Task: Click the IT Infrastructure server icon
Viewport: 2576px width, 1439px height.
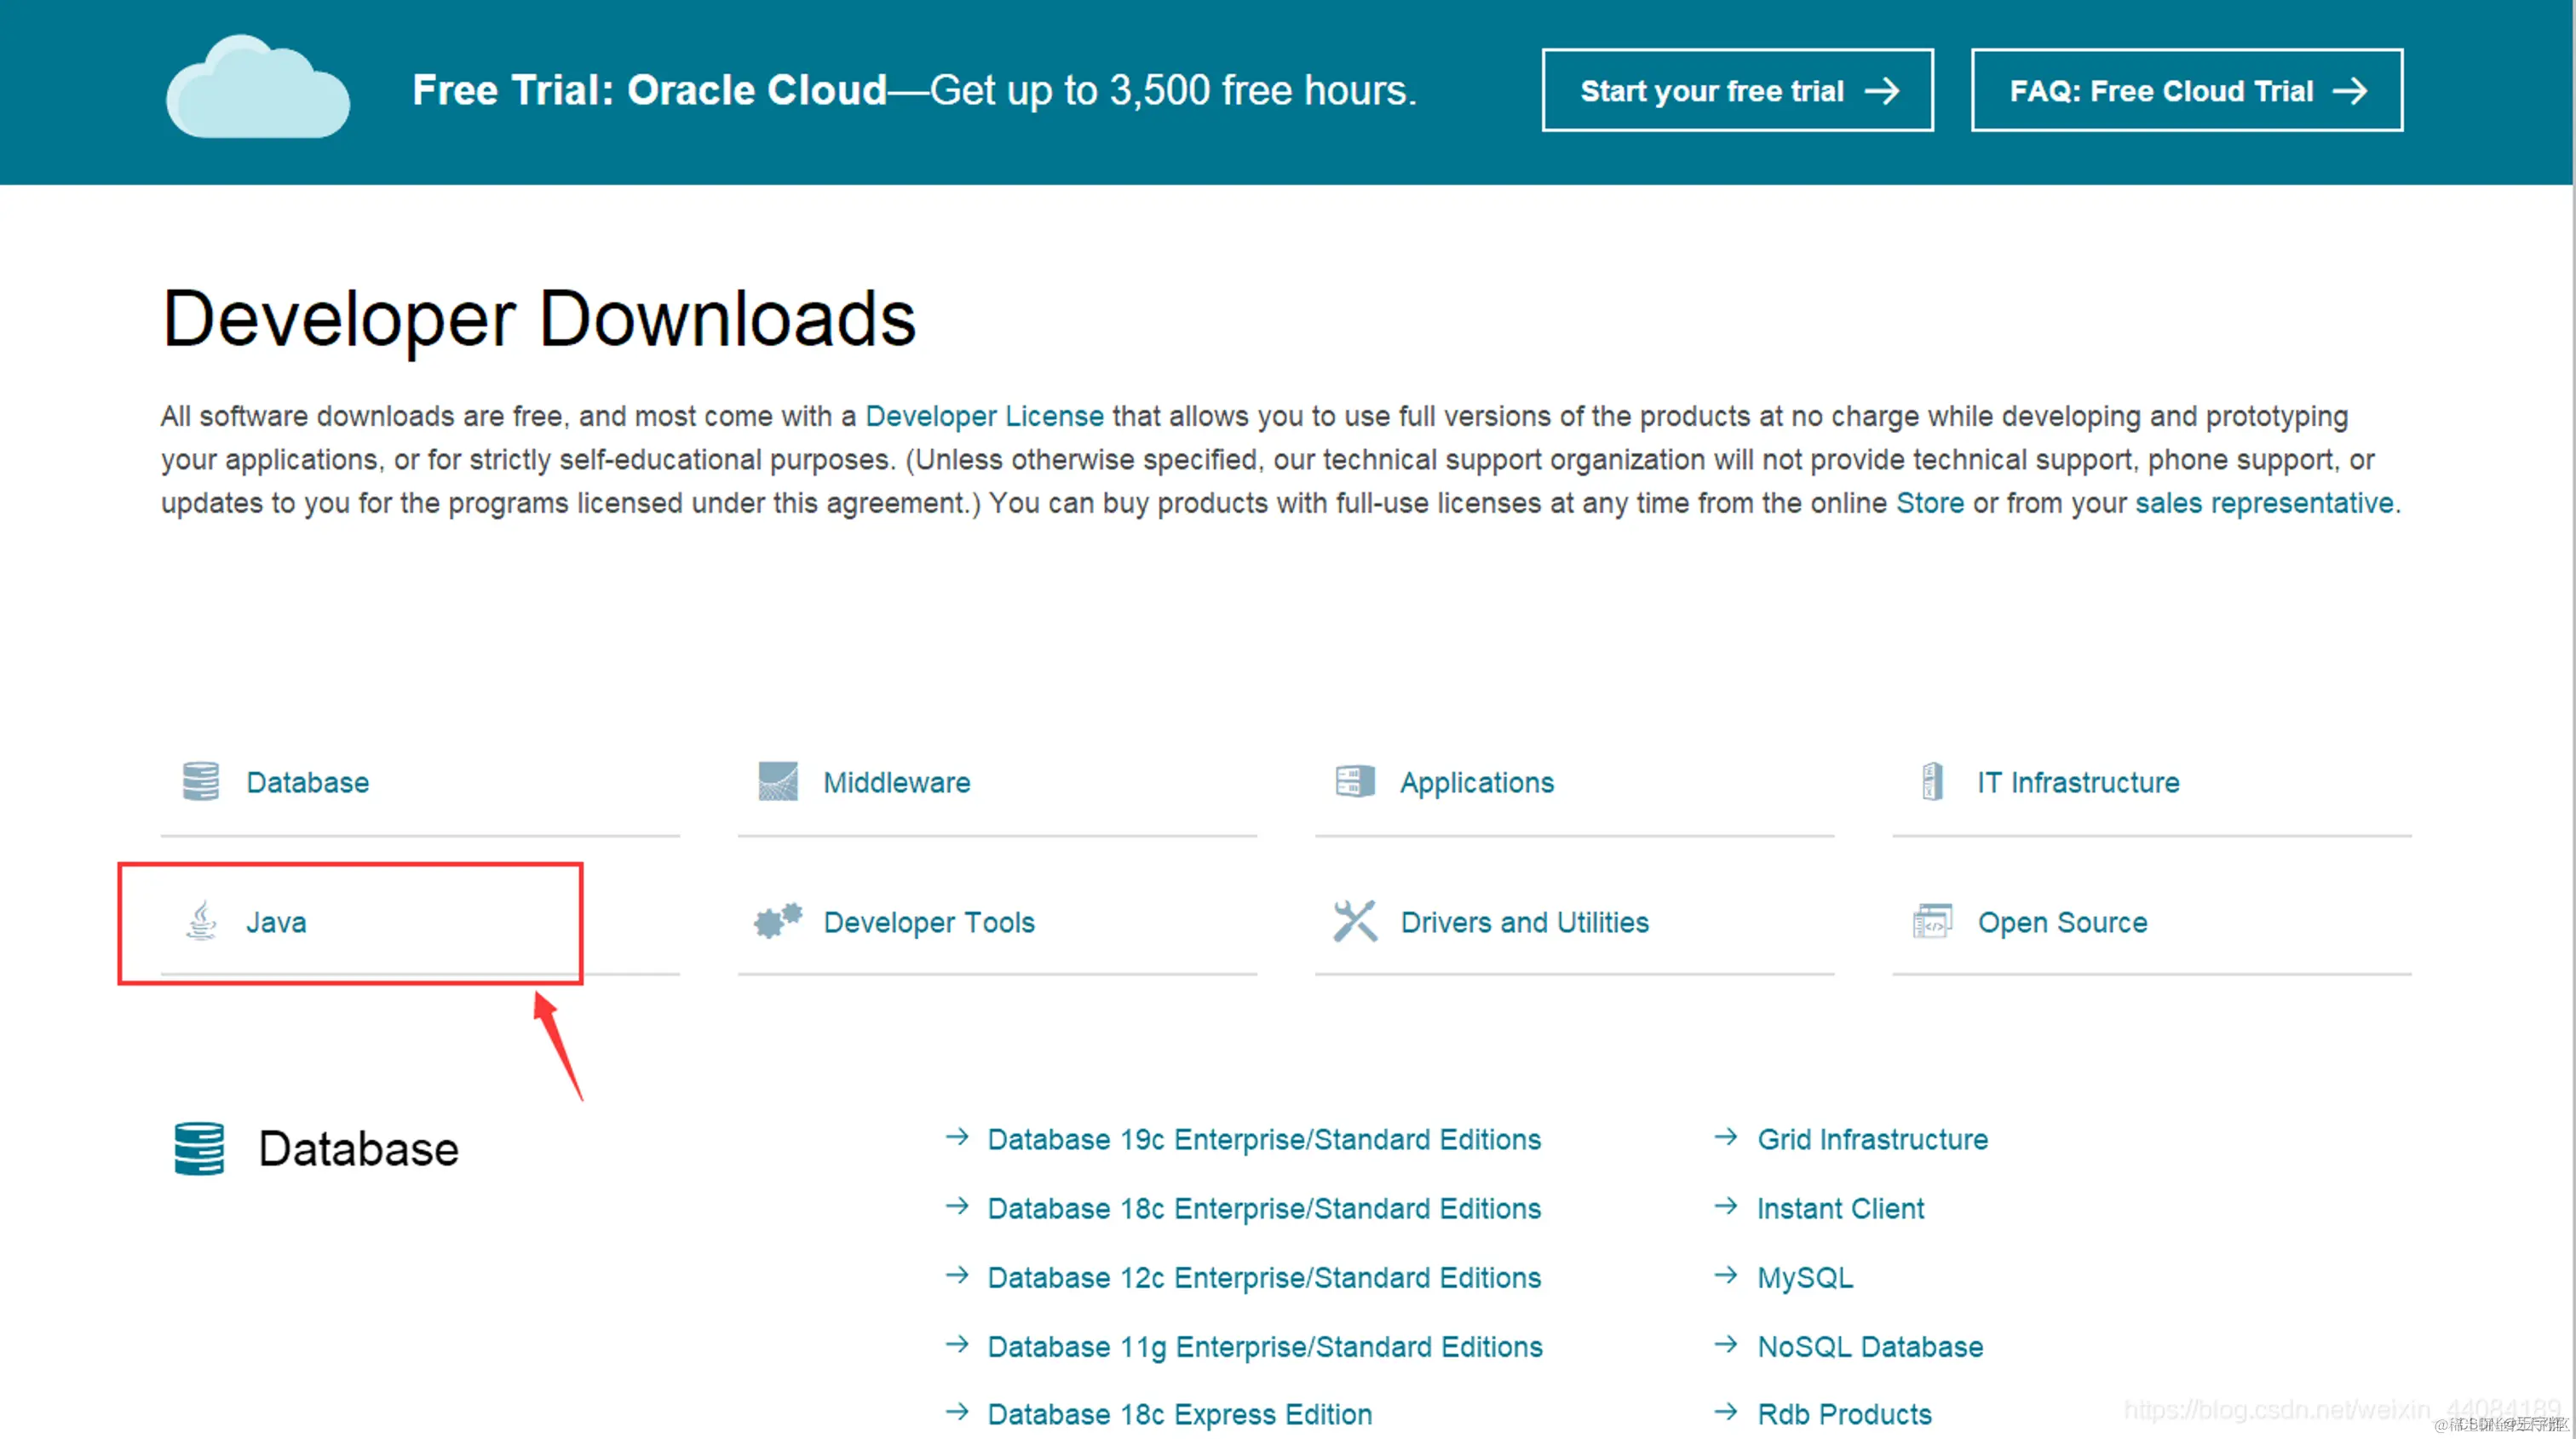Action: 1932,781
